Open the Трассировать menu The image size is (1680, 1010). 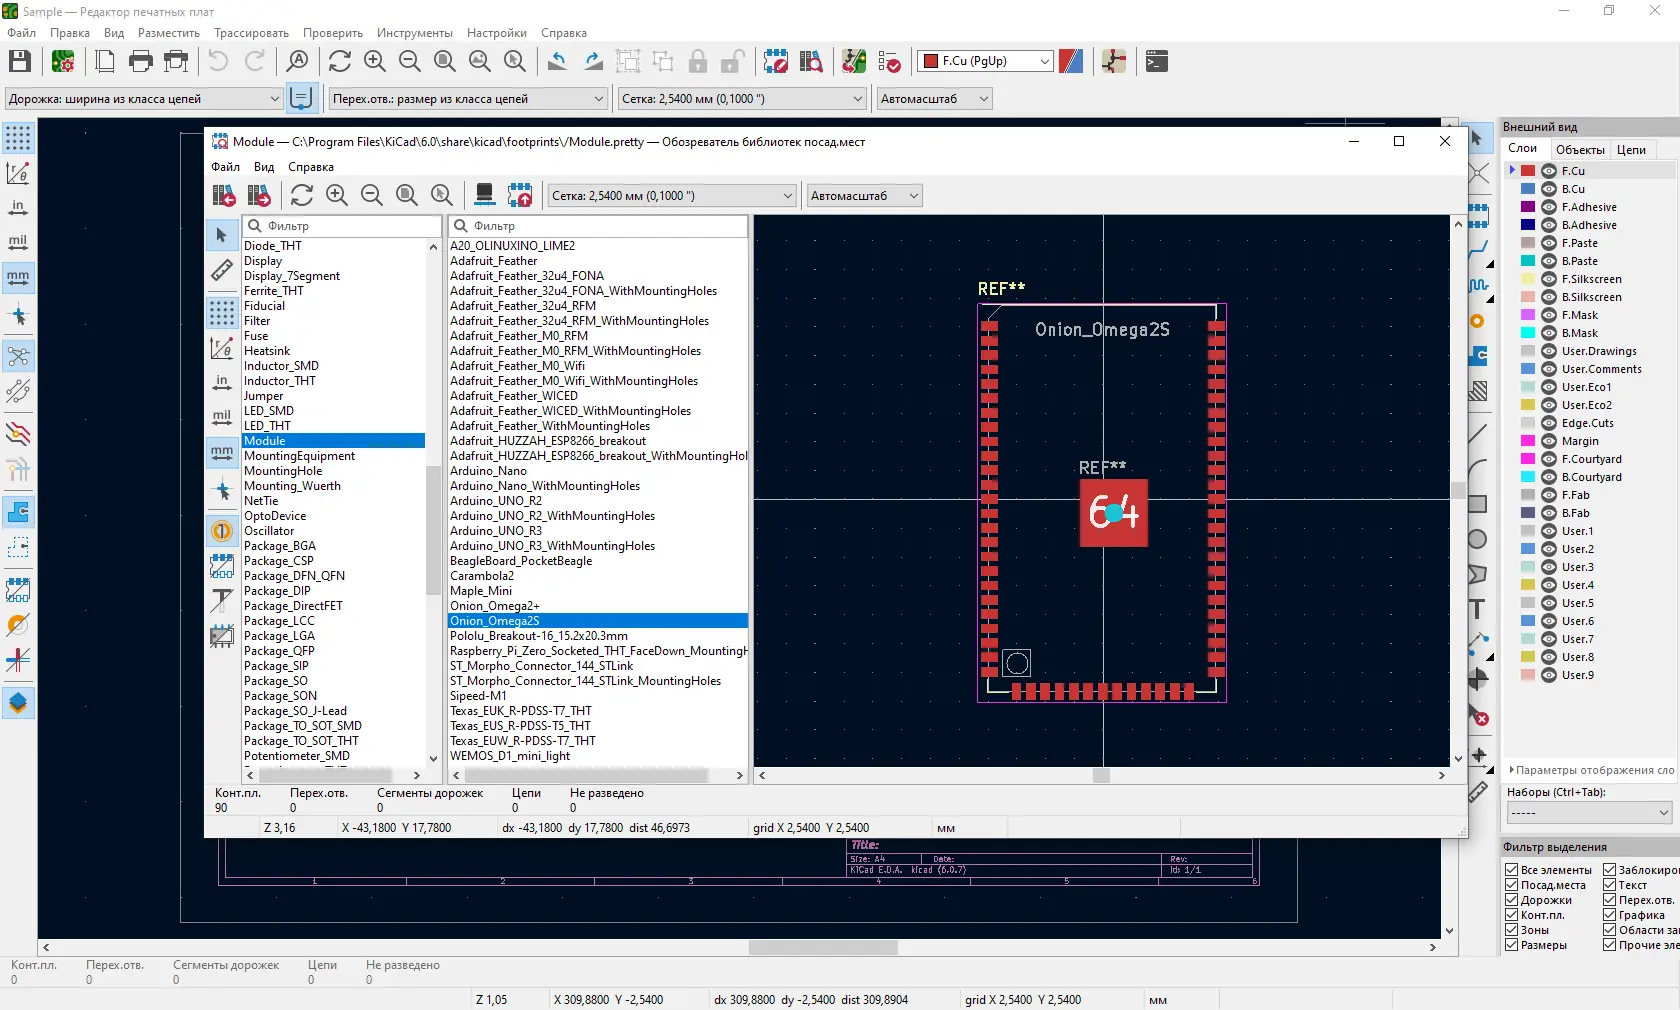(251, 33)
